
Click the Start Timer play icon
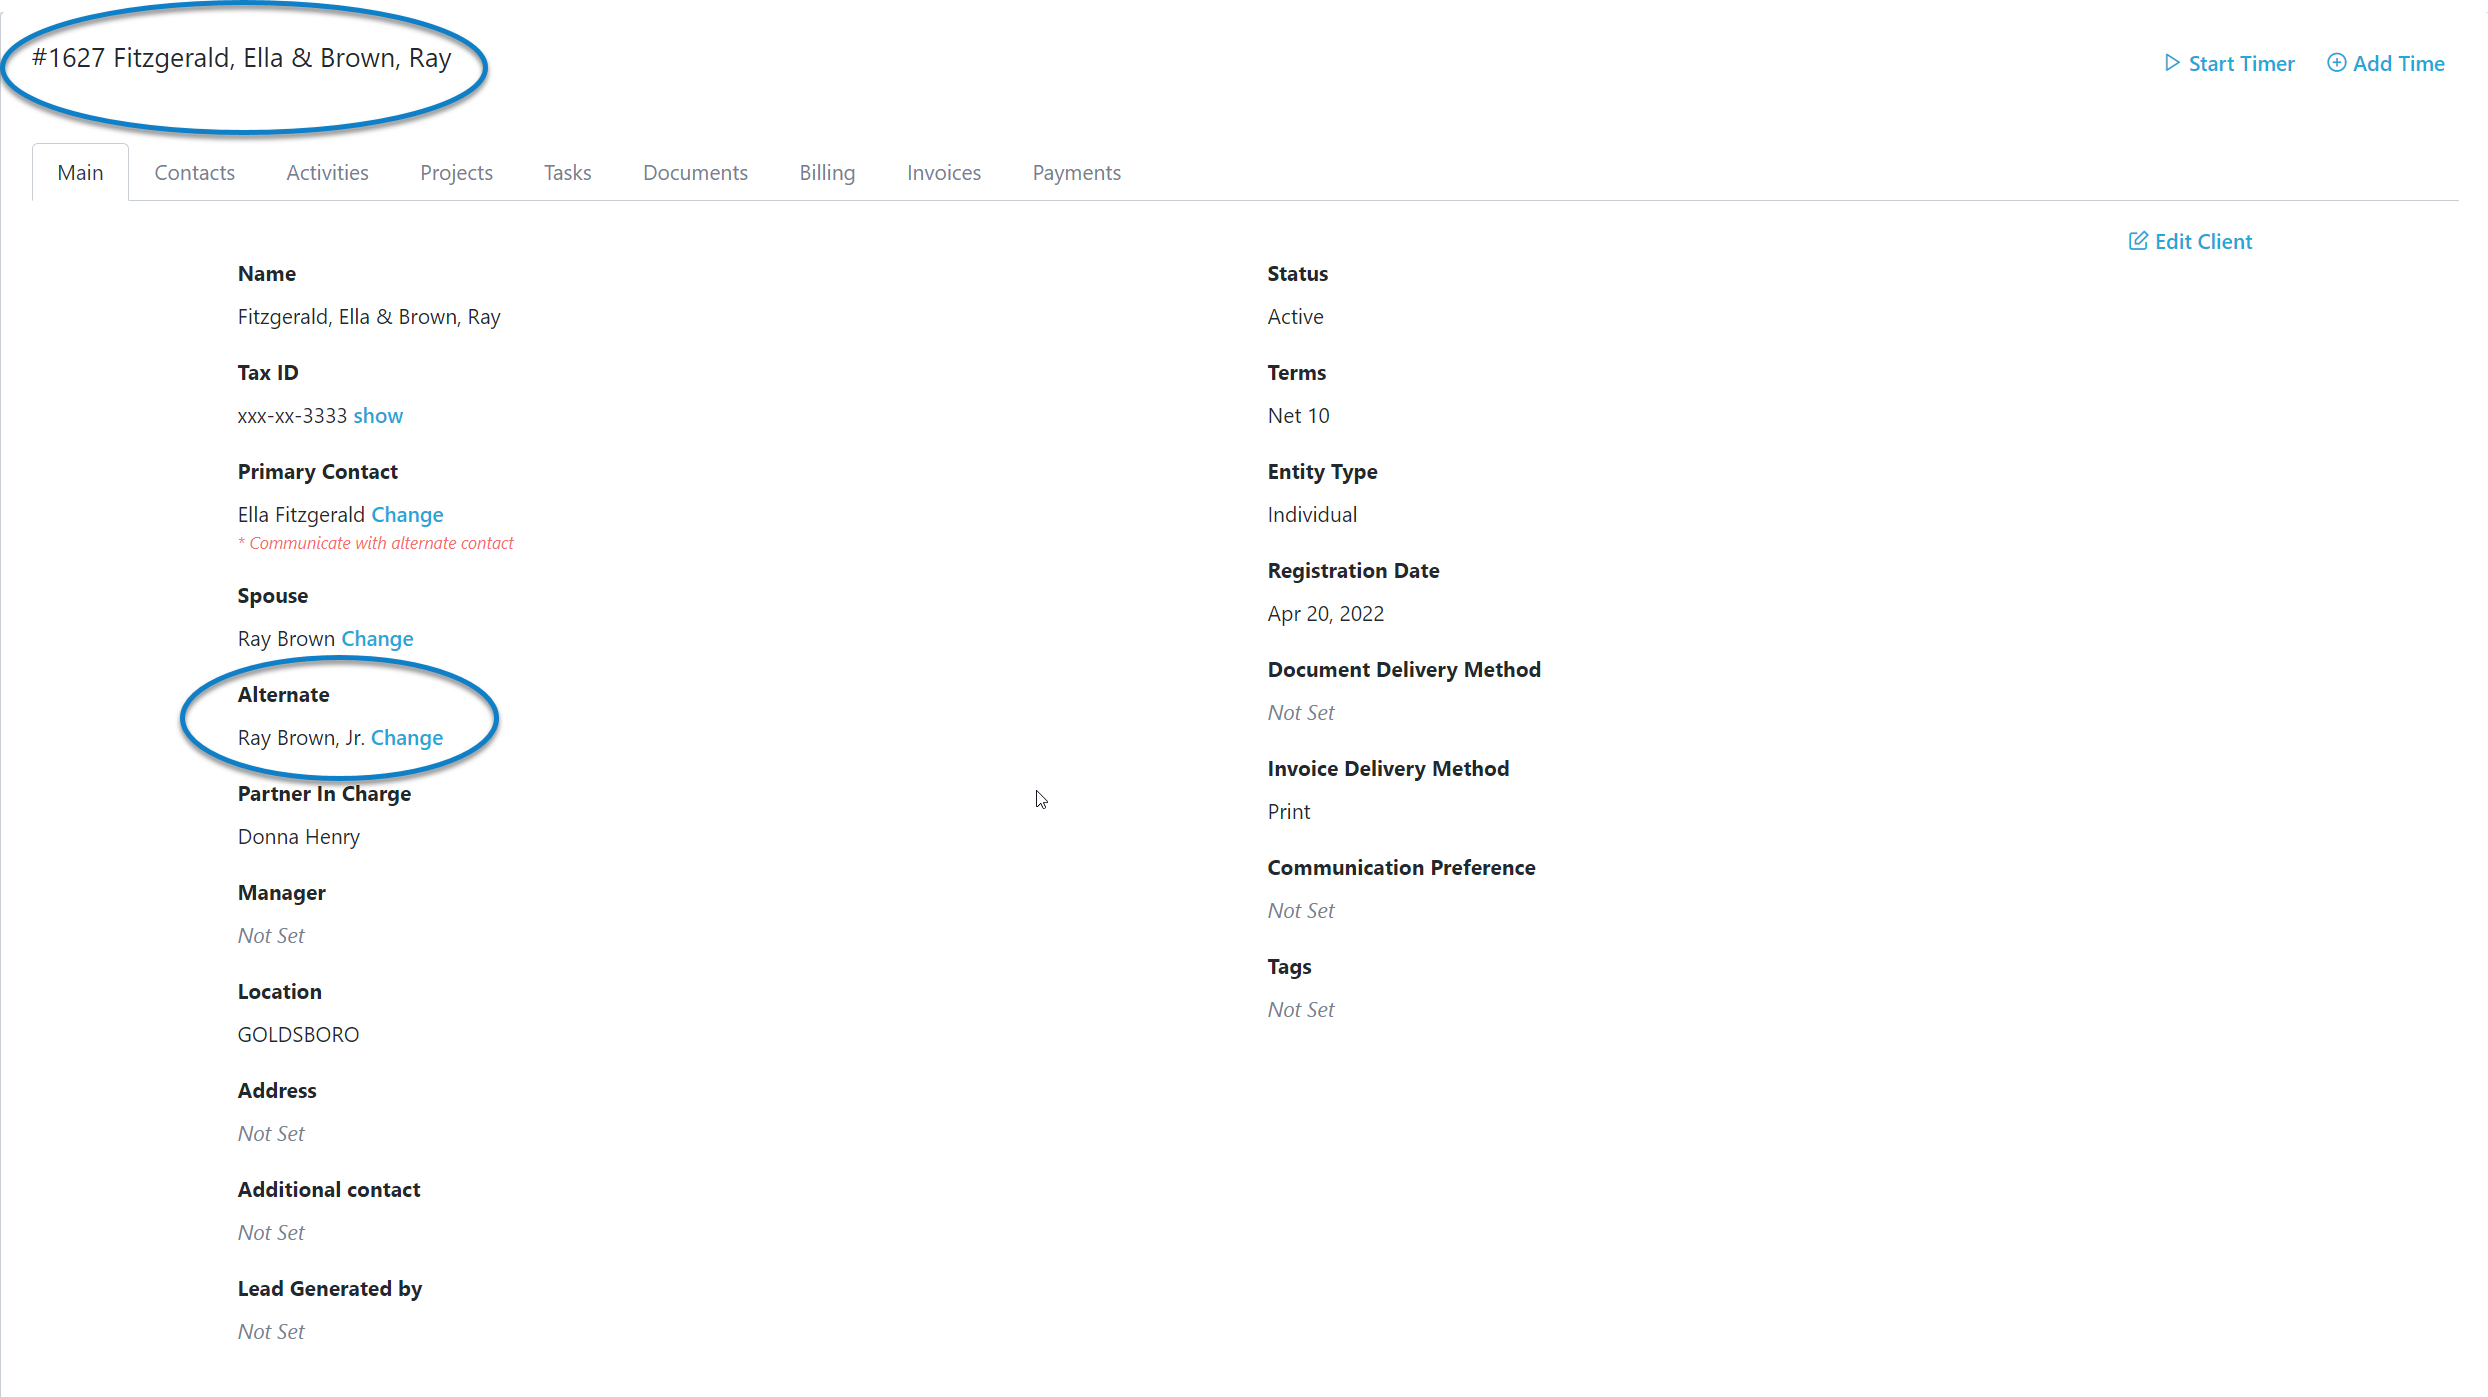click(x=2171, y=62)
